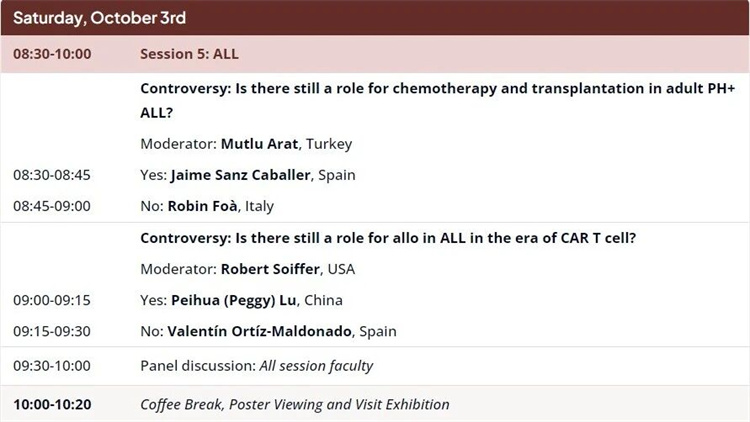Click moderator name Robert Soiffer
Viewport: 750px width, 422px height.
270,269
